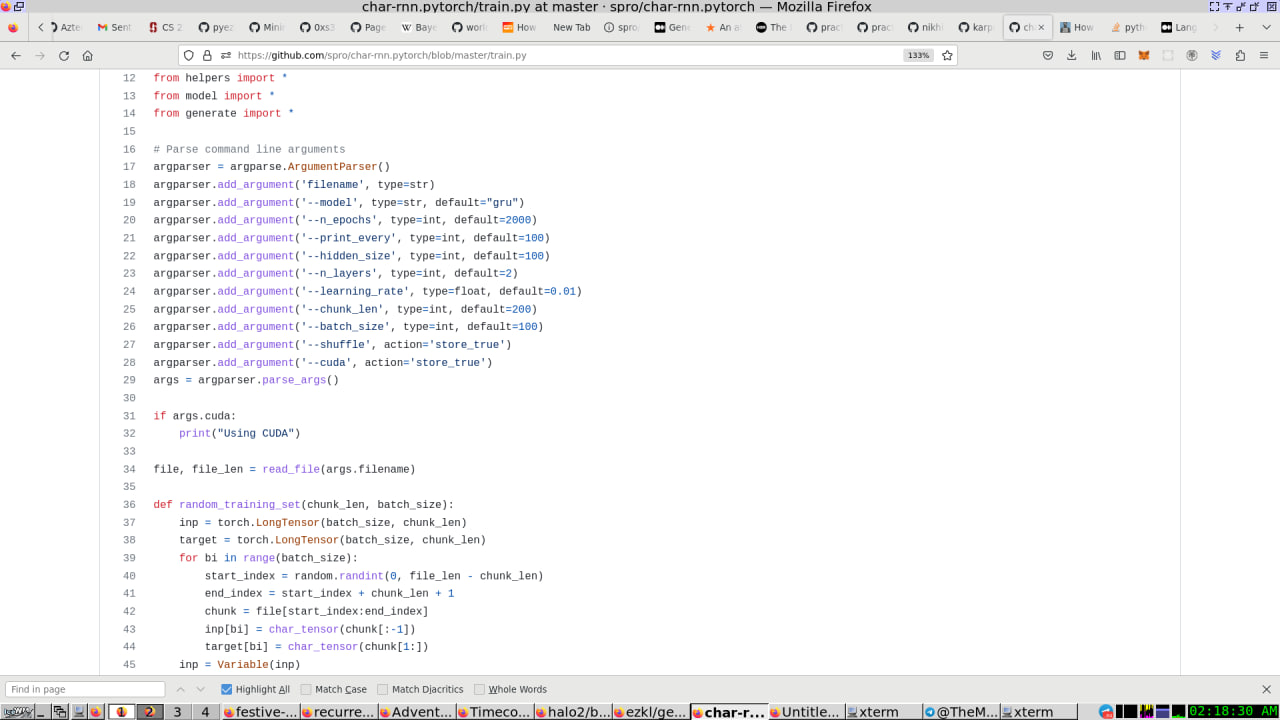Click the blue chevrons extension icon
Screen dimensions: 1280x720
pyautogui.click(x=1216, y=56)
